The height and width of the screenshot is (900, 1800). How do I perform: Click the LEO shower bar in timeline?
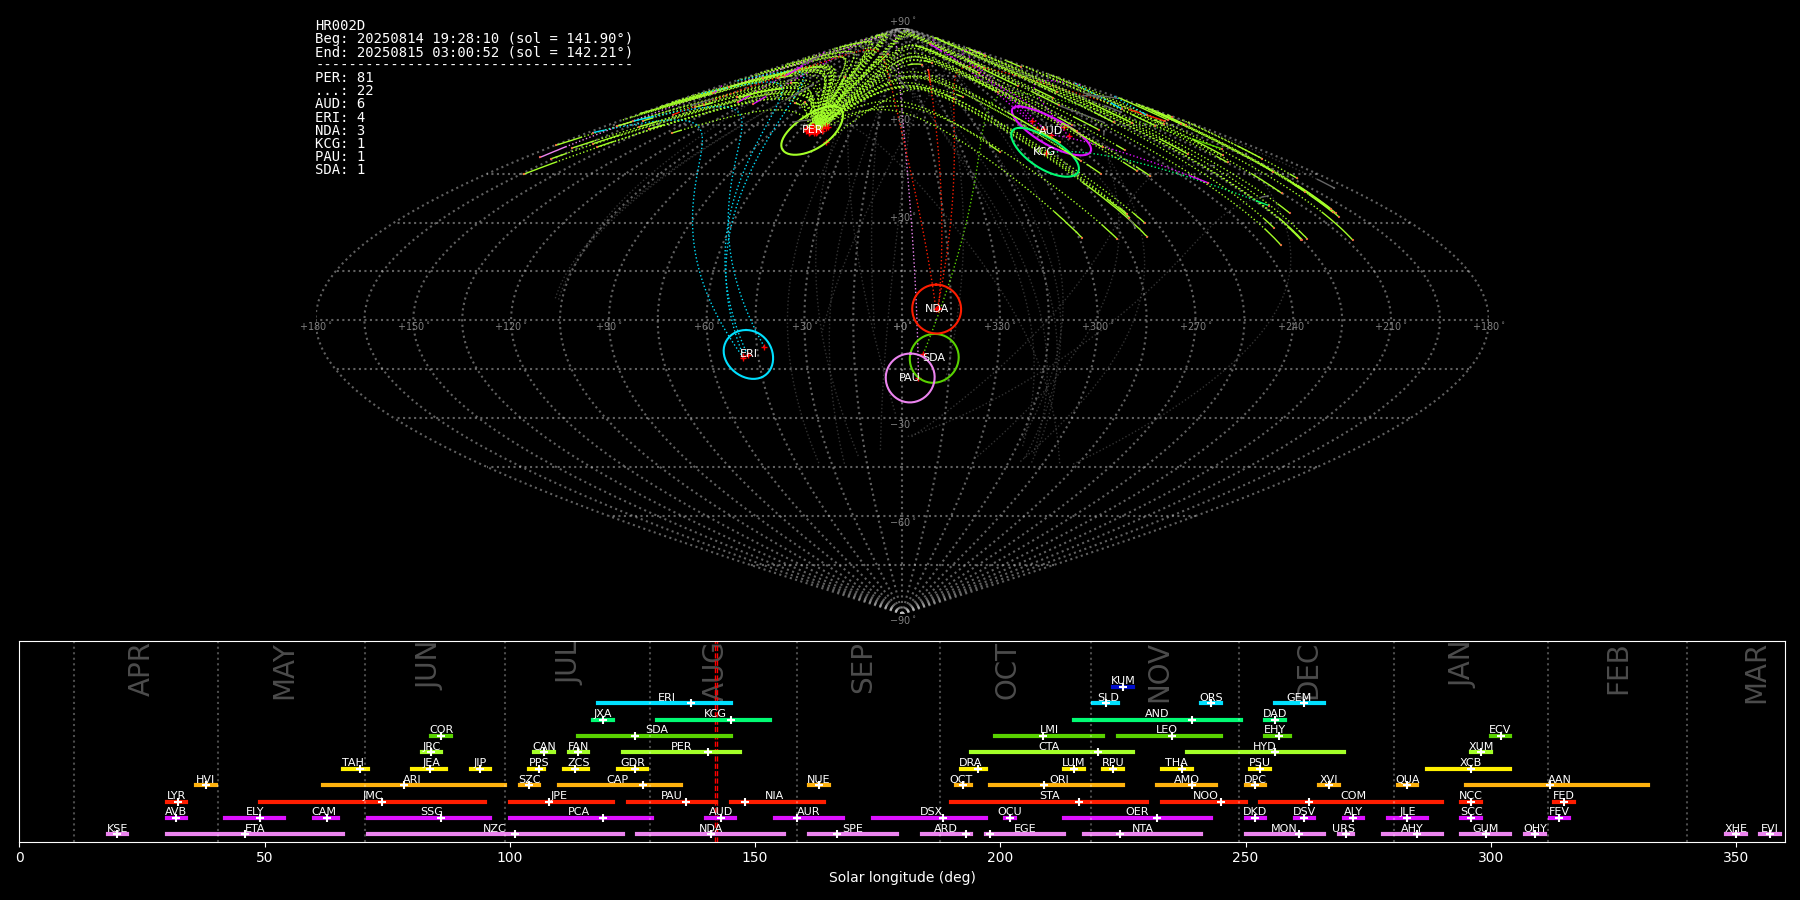[1169, 736]
